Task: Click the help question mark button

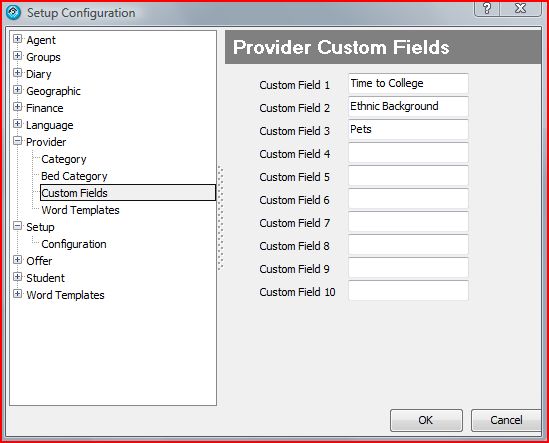Action: click(487, 8)
